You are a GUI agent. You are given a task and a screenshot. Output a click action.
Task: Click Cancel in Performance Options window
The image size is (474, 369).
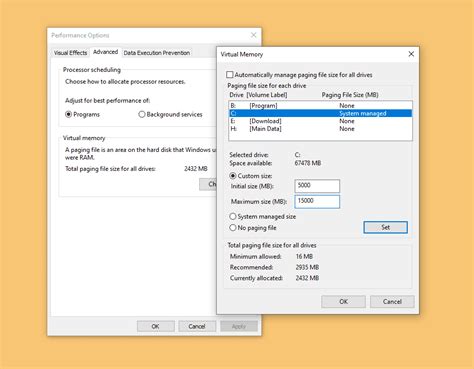(x=197, y=326)
